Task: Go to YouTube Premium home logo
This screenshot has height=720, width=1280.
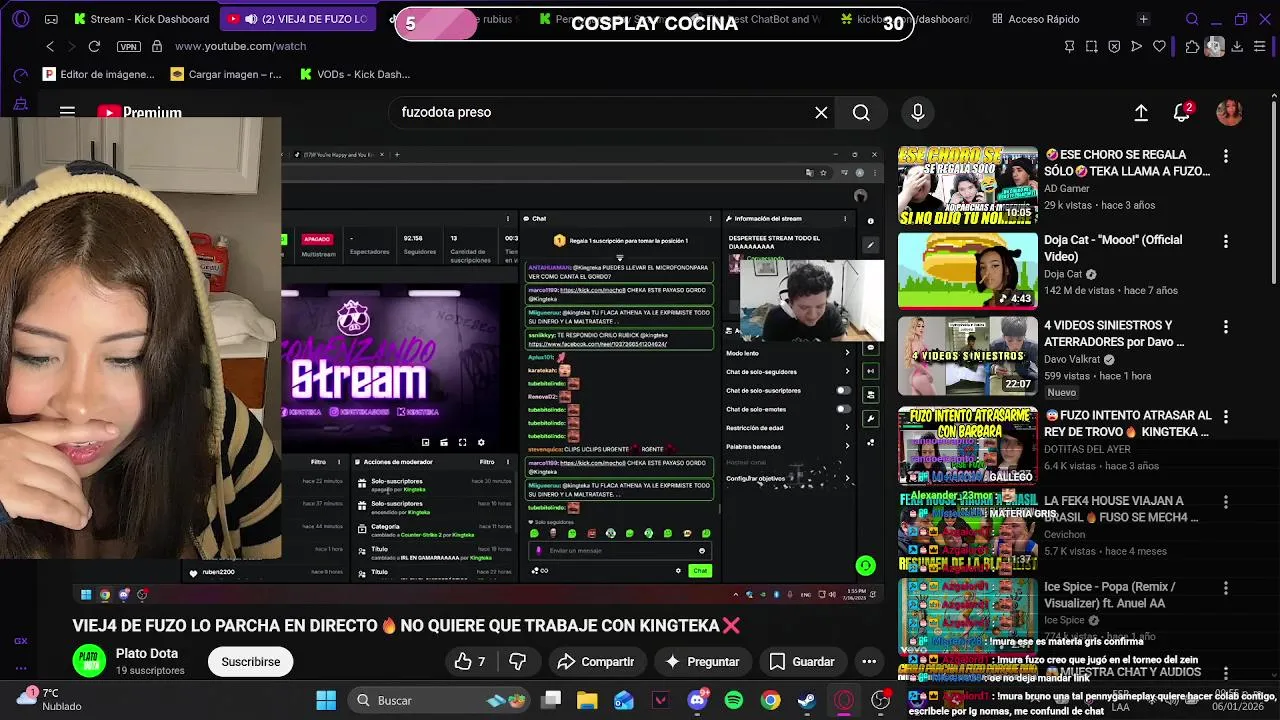Action: click(139, 112)
